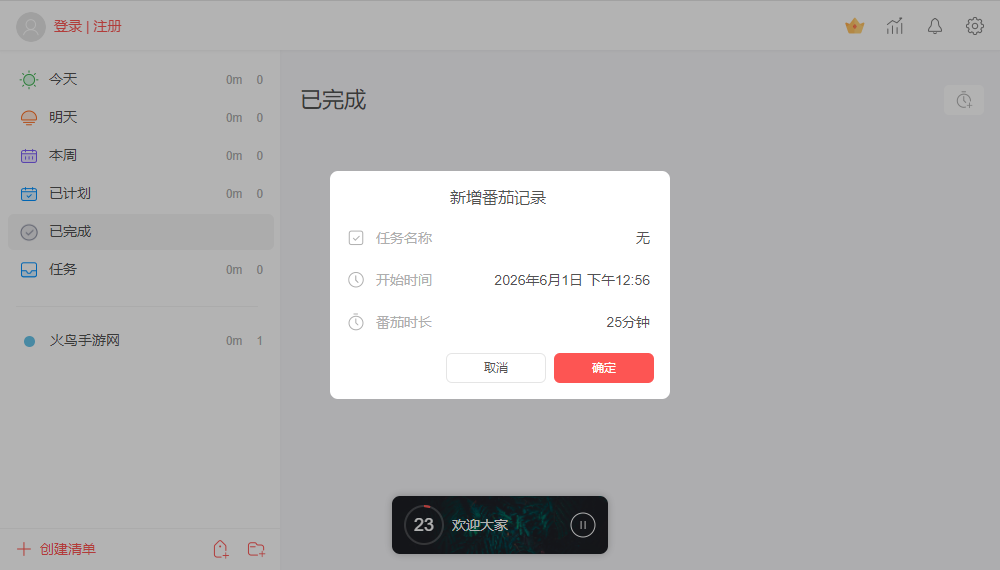This screenshot has width=1000, height=570.
Task: Click the 确定 button
Action: 603,368
